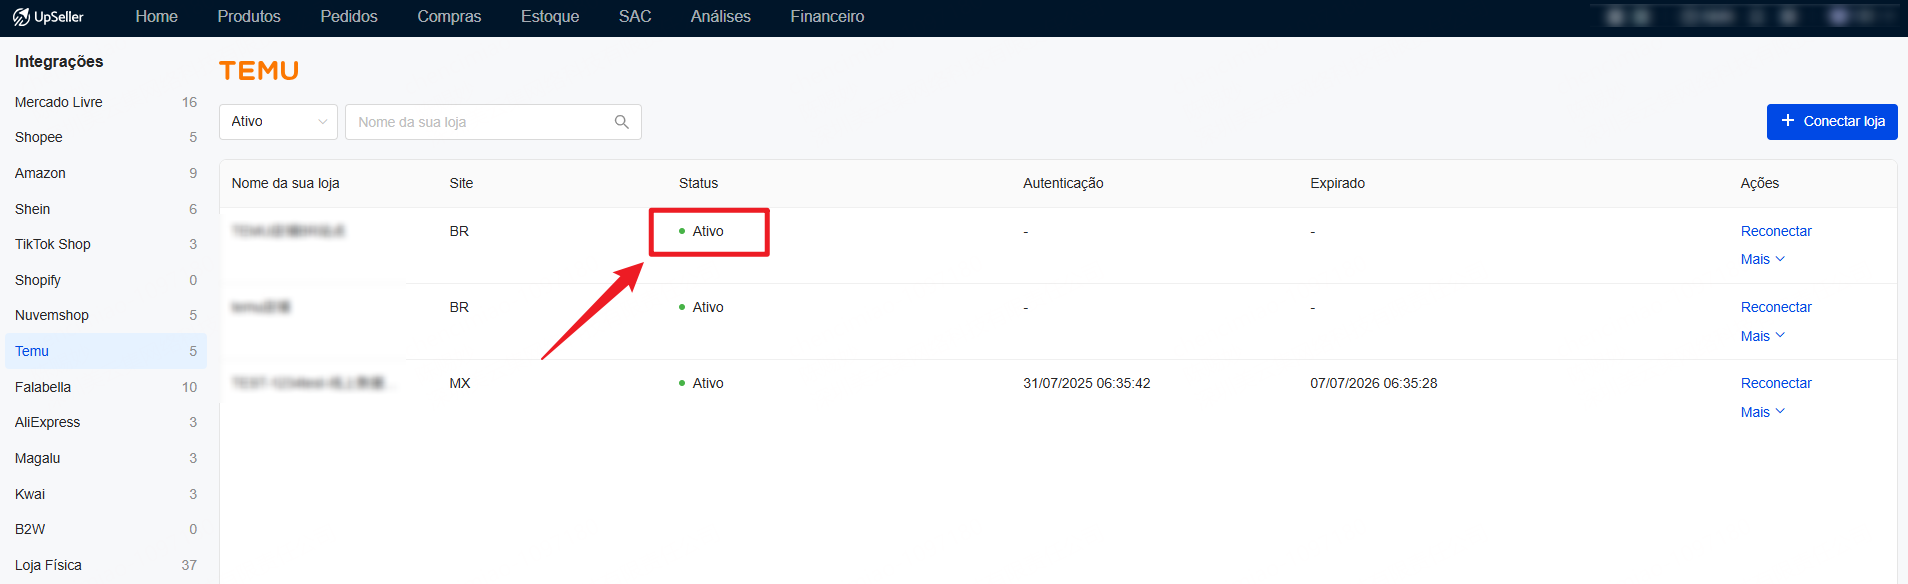Open the Pedidos menu
The image size is (1908, 584).
pos(349,17)
